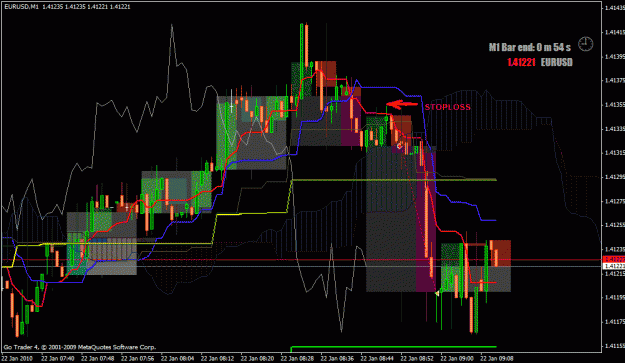Click the 1.41255 price scale label

(x=615, y=225)
